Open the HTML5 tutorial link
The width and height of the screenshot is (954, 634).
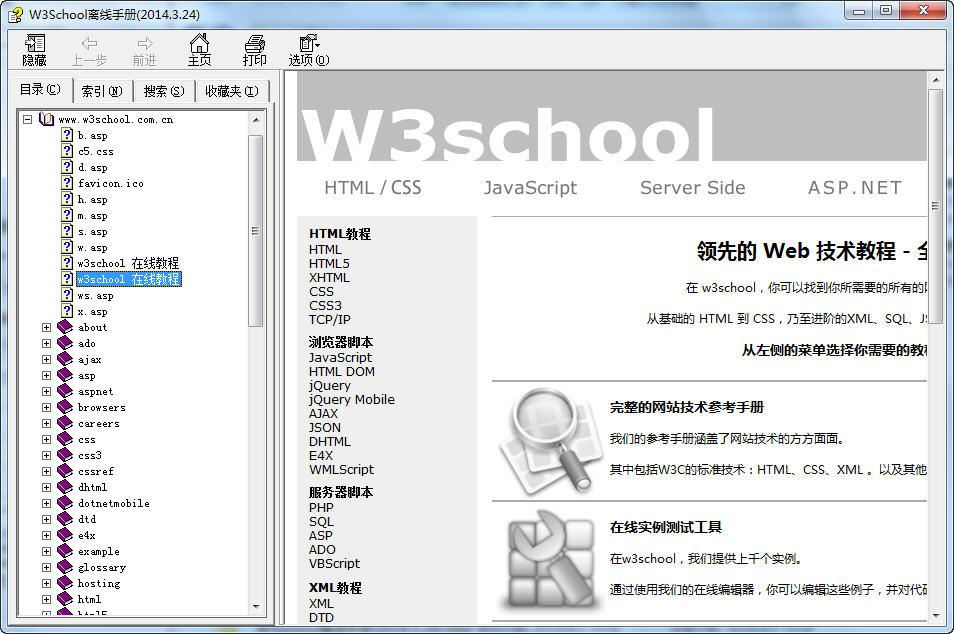(x=329, y=263)
